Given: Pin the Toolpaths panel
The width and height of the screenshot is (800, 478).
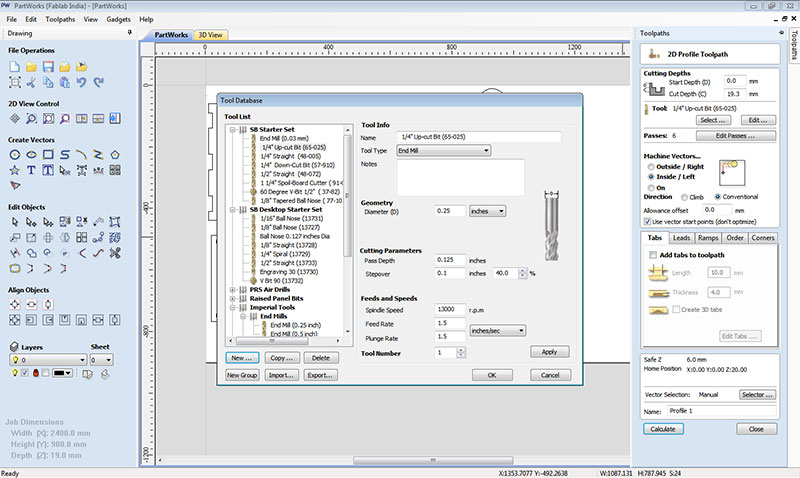Looking at the screenshot, I should pyautogui.click(x=781, y=33).
